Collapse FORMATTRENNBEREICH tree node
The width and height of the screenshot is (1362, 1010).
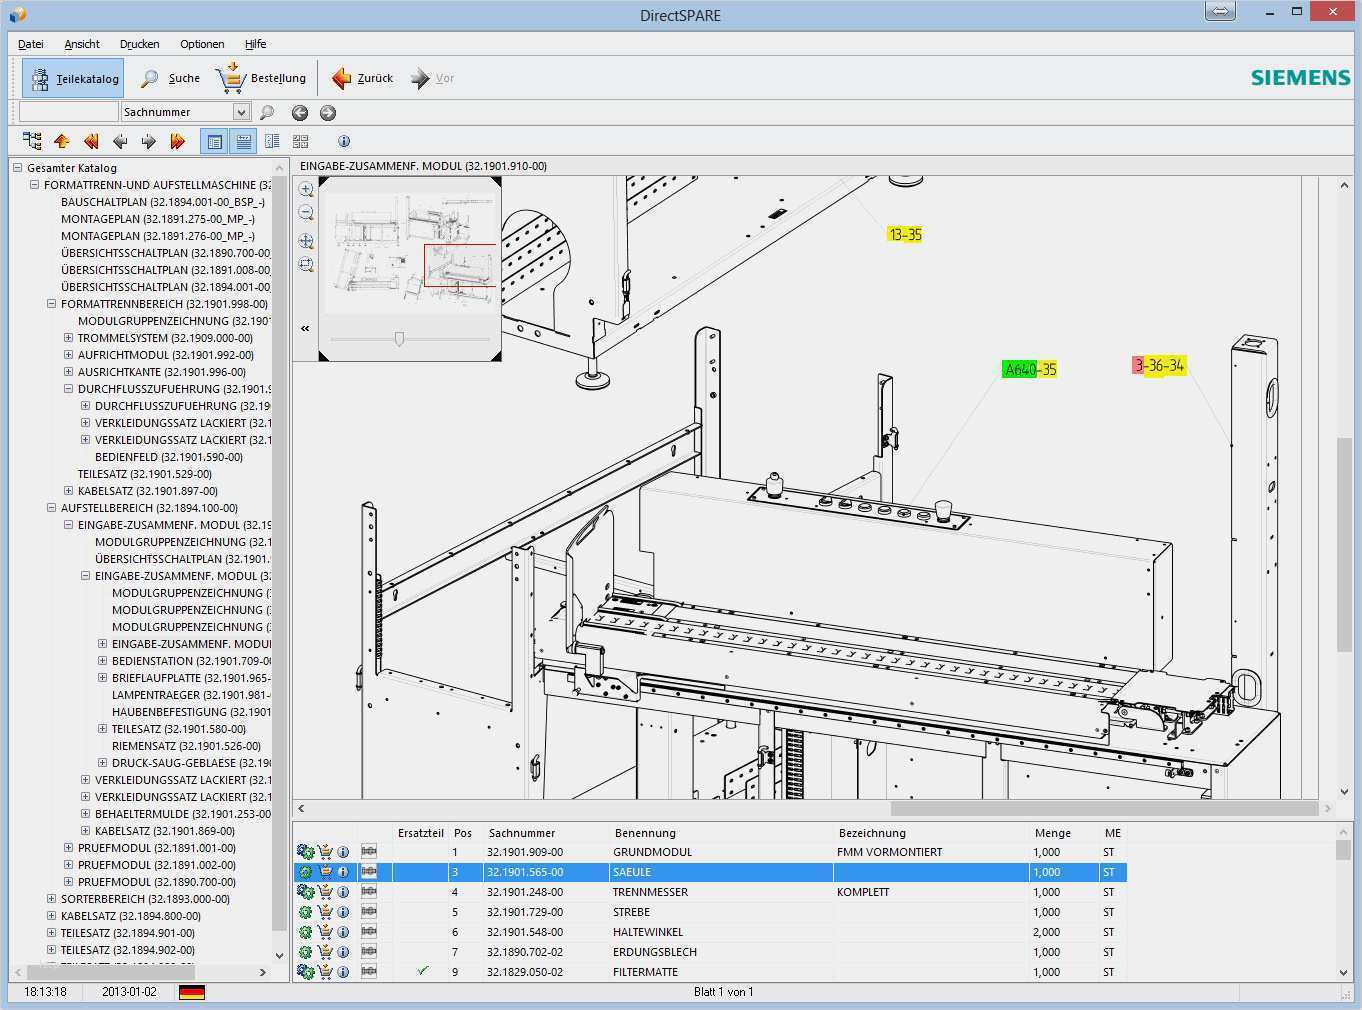click(x=52, y=304)
